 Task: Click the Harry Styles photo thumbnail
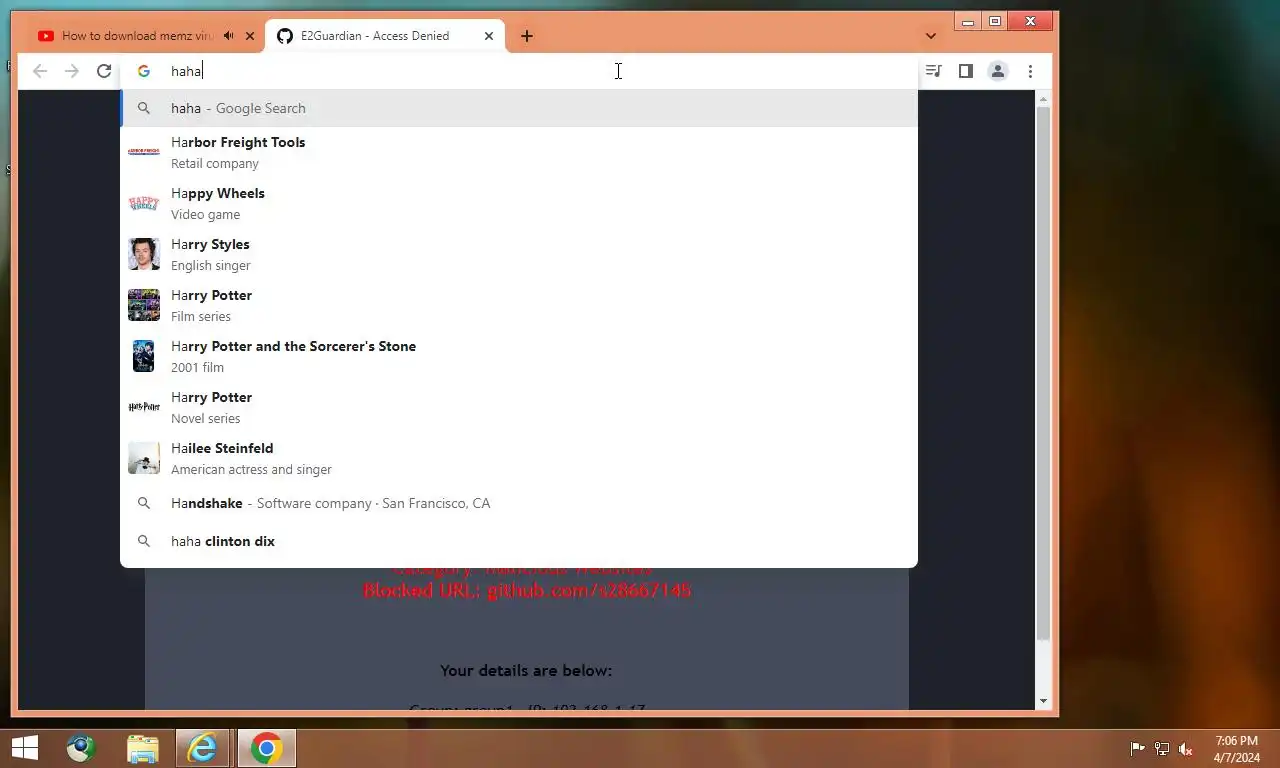[144, 254]
